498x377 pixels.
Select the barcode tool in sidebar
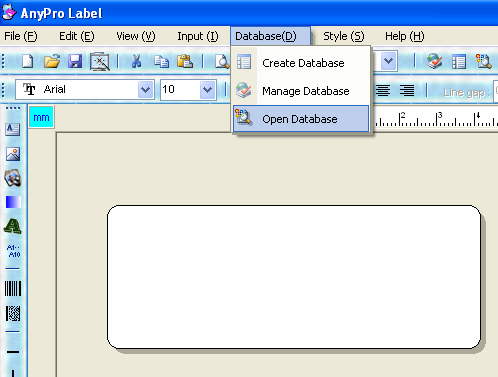coord(13,288)
